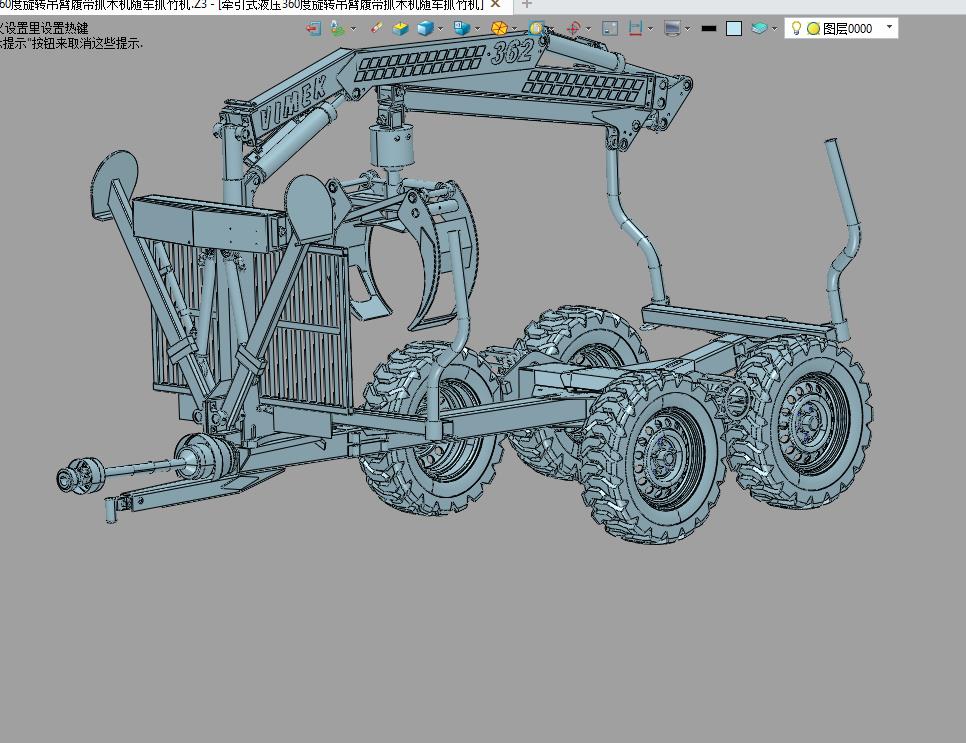Click the green and blue toolbar icon beside exit
Image resolution: width=966 pixels, height=743 pixels.
pyautogui.click(x=337, y=28)
